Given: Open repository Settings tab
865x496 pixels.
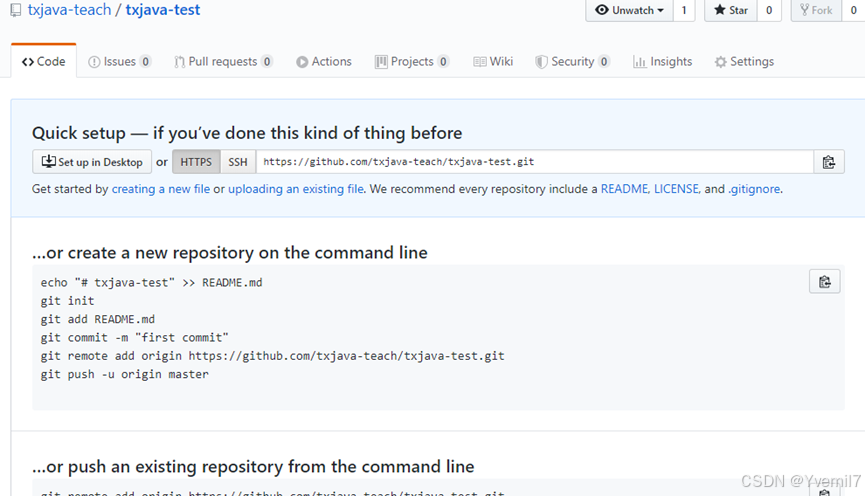Looking at the screenshot, I should click(744, 61).
